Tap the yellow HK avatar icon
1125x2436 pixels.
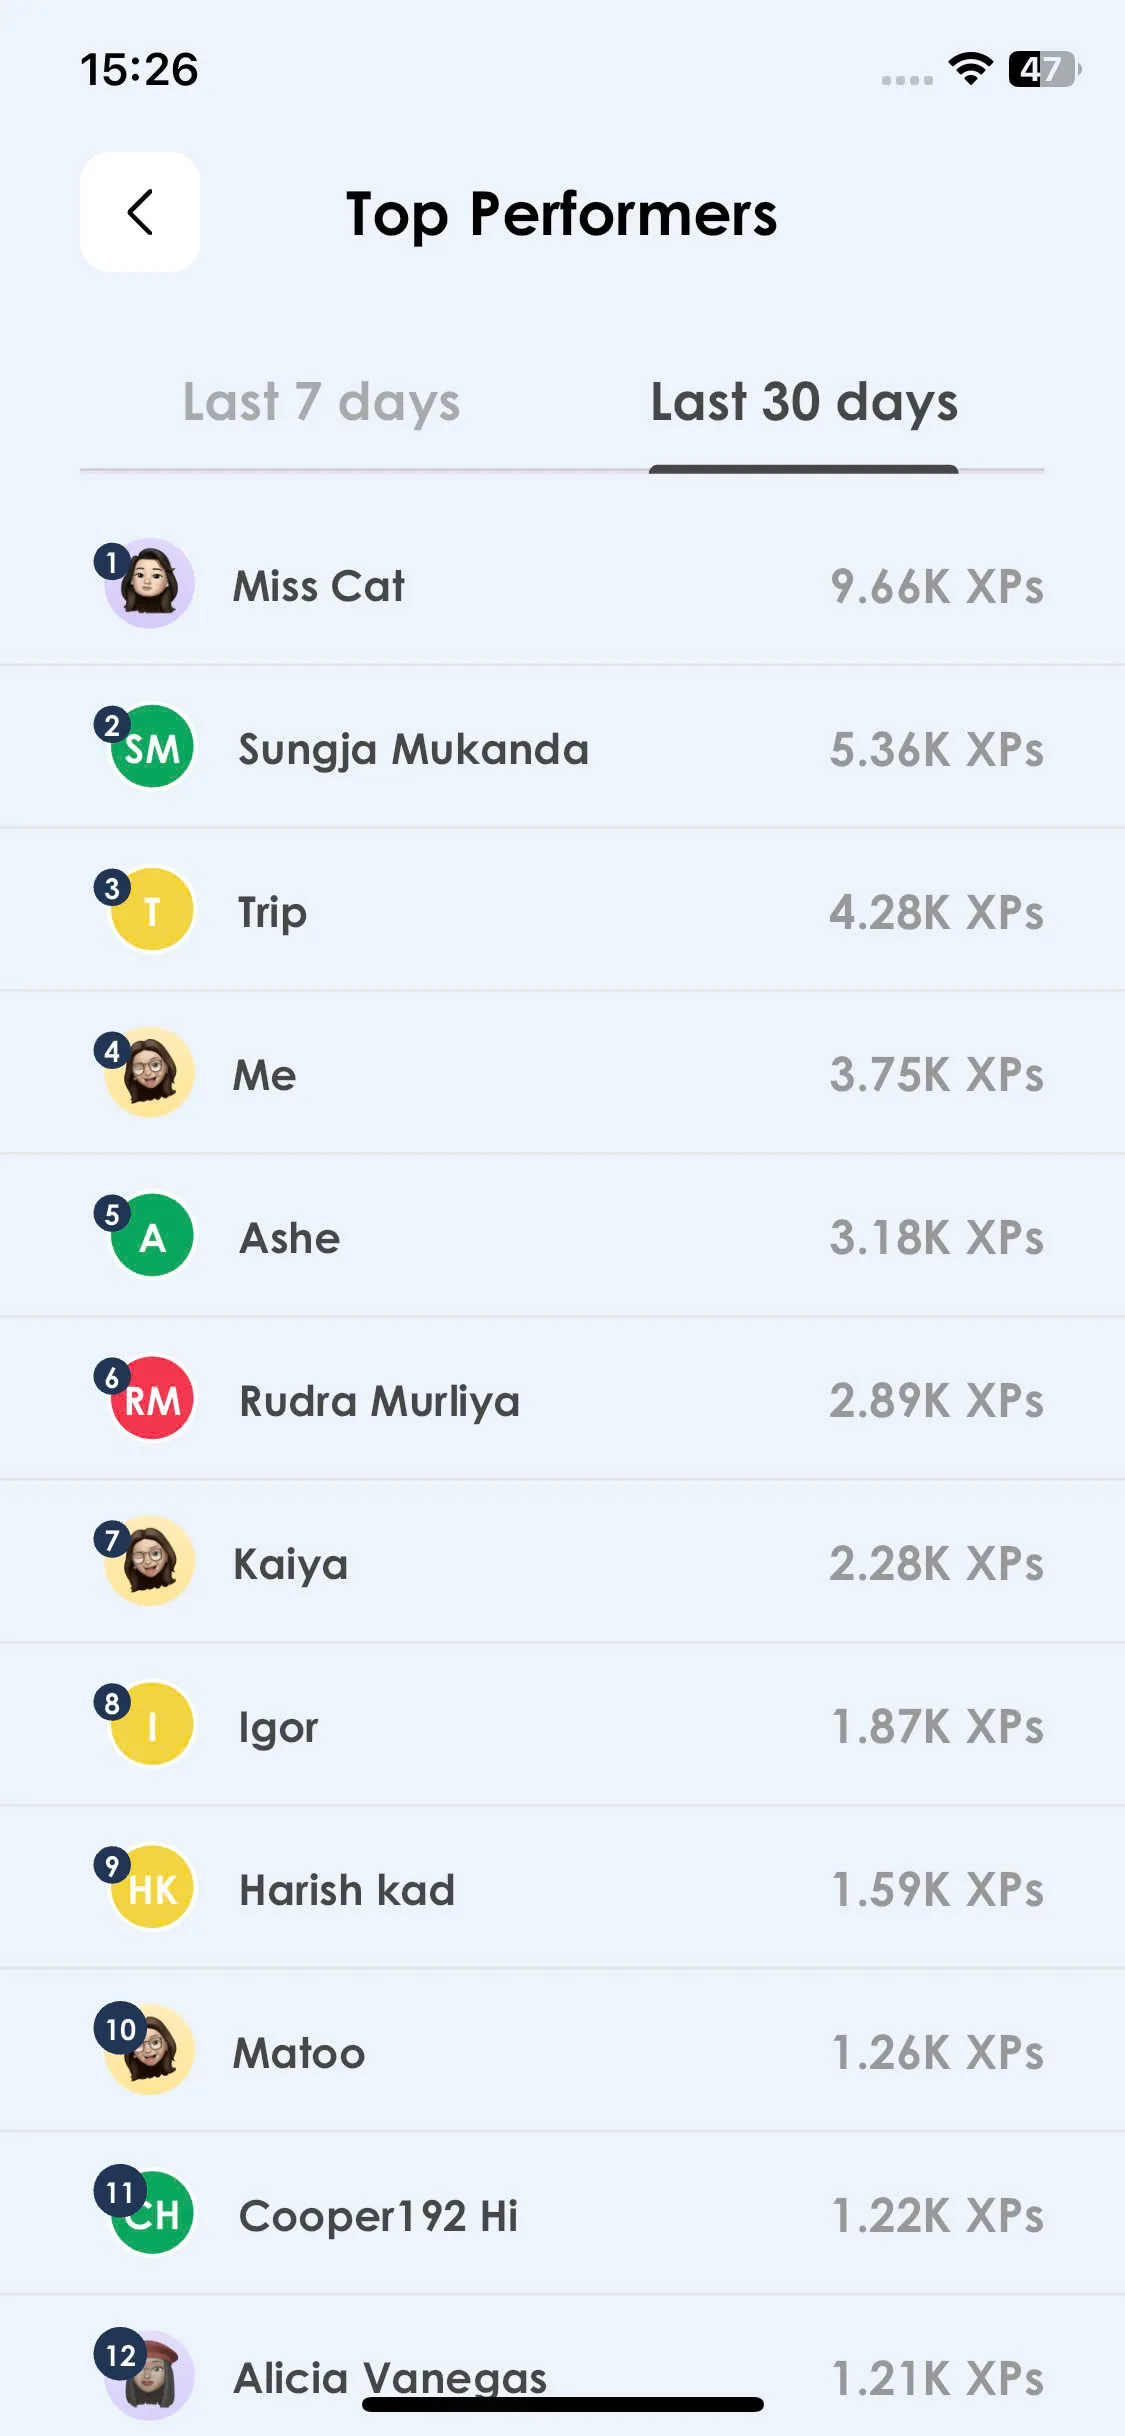coord(152,1888)
